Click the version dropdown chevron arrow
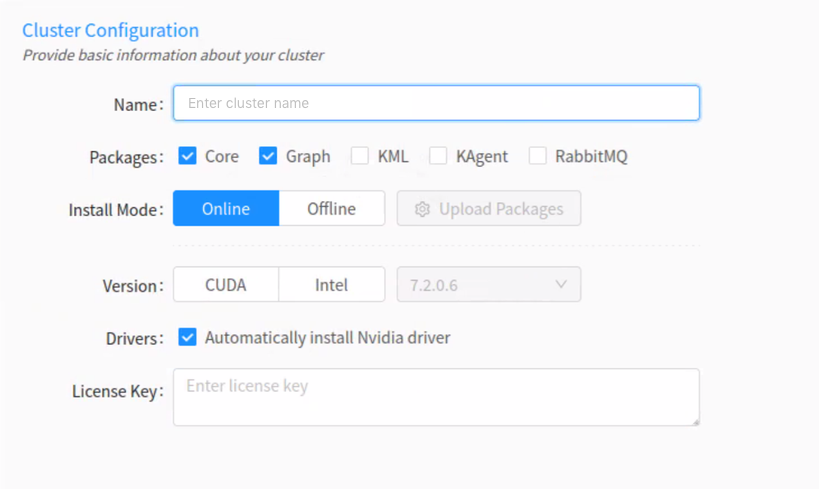 coord(561,285)
